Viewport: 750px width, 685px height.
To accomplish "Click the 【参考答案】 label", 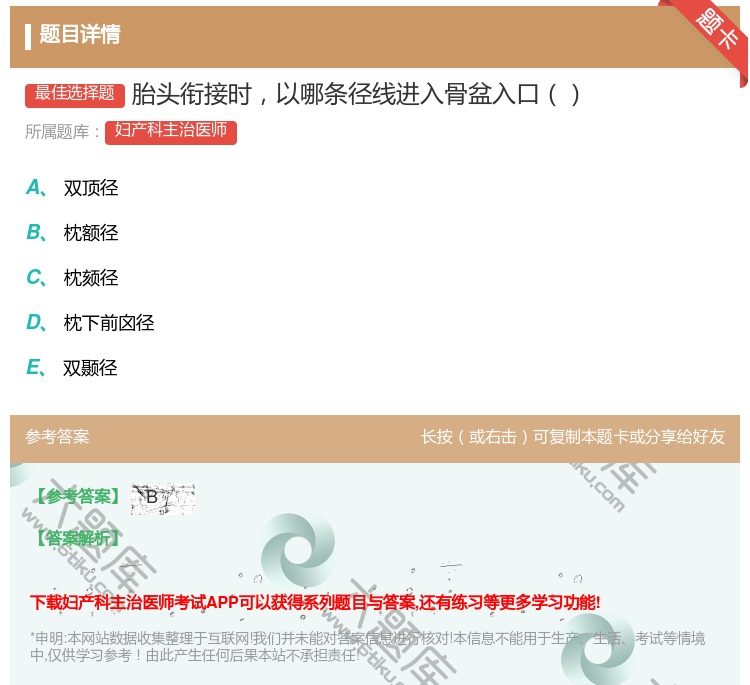I will point(78,497).
